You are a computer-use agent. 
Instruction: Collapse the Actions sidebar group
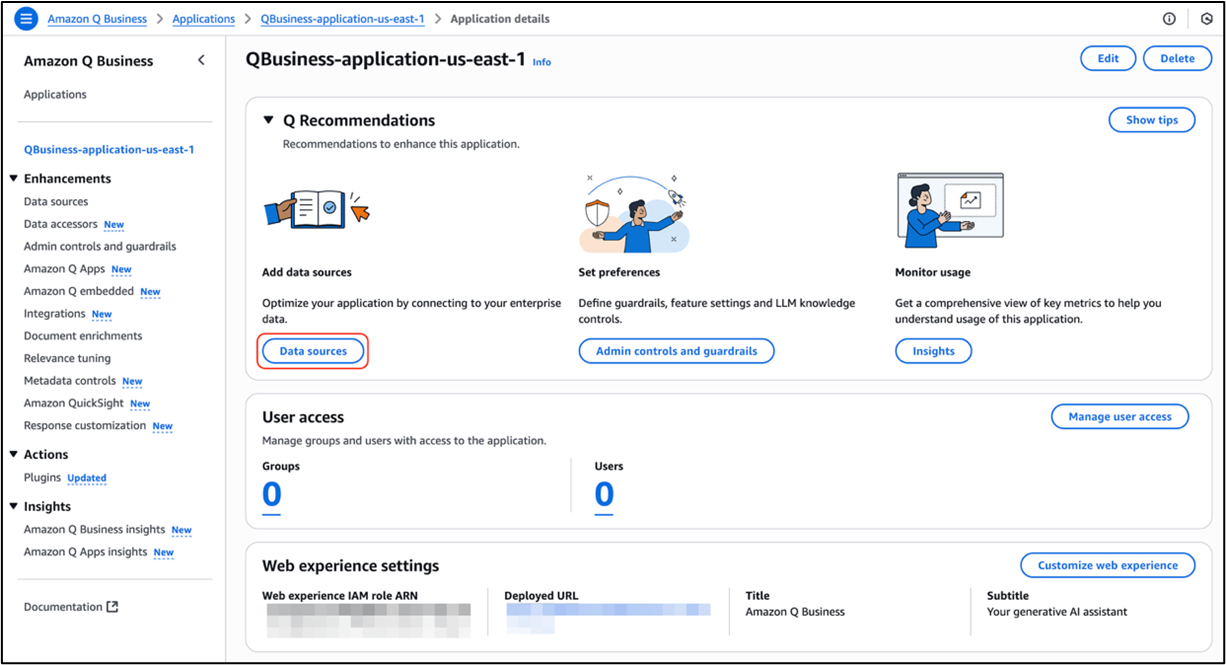pos(14,455)
